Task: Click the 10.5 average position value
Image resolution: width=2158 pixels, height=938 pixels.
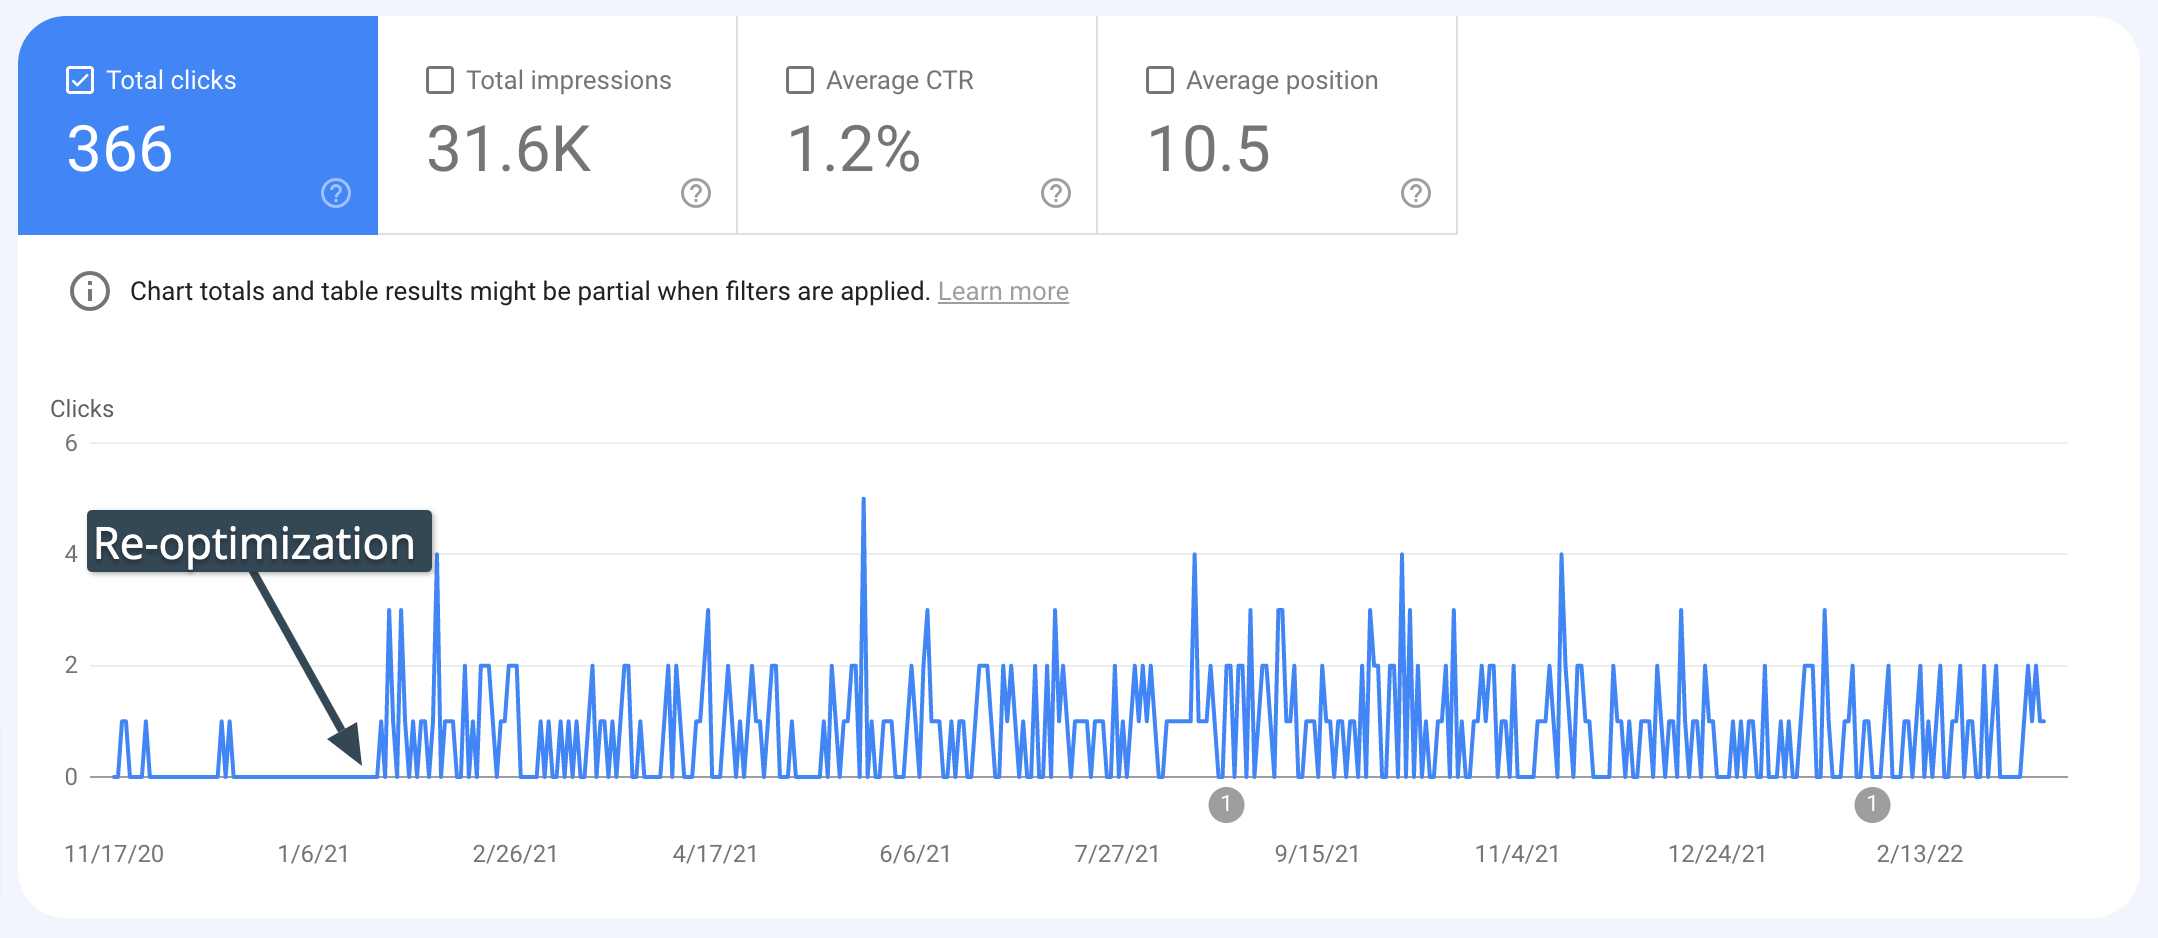Action: (1209, 150)
